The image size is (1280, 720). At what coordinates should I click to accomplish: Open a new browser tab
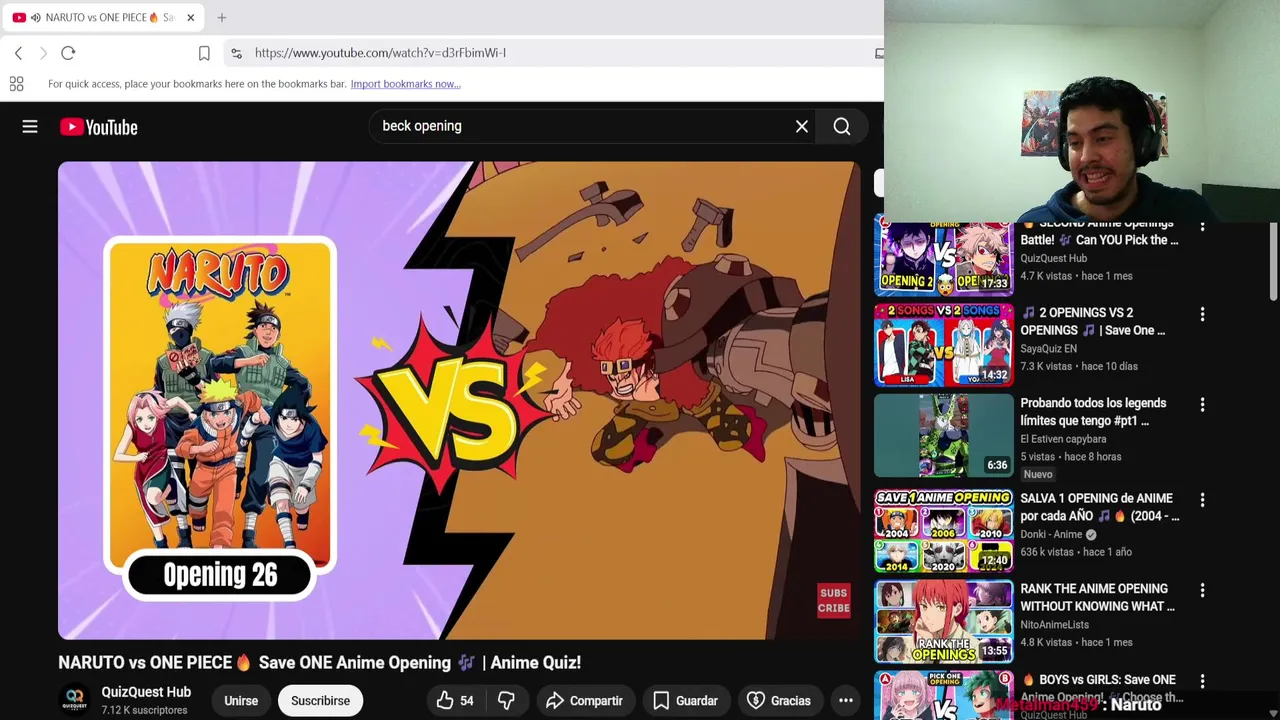(x=222, y=17)
